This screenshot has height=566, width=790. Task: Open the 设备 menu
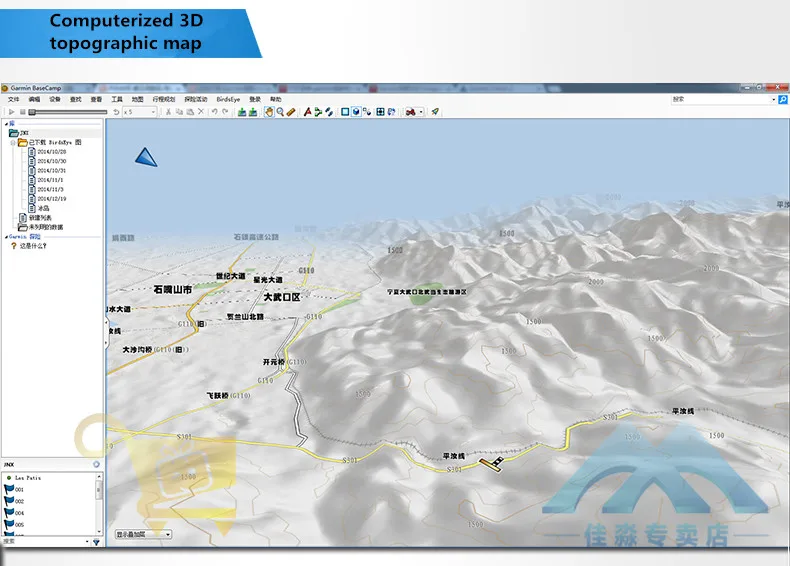[55, 99]
